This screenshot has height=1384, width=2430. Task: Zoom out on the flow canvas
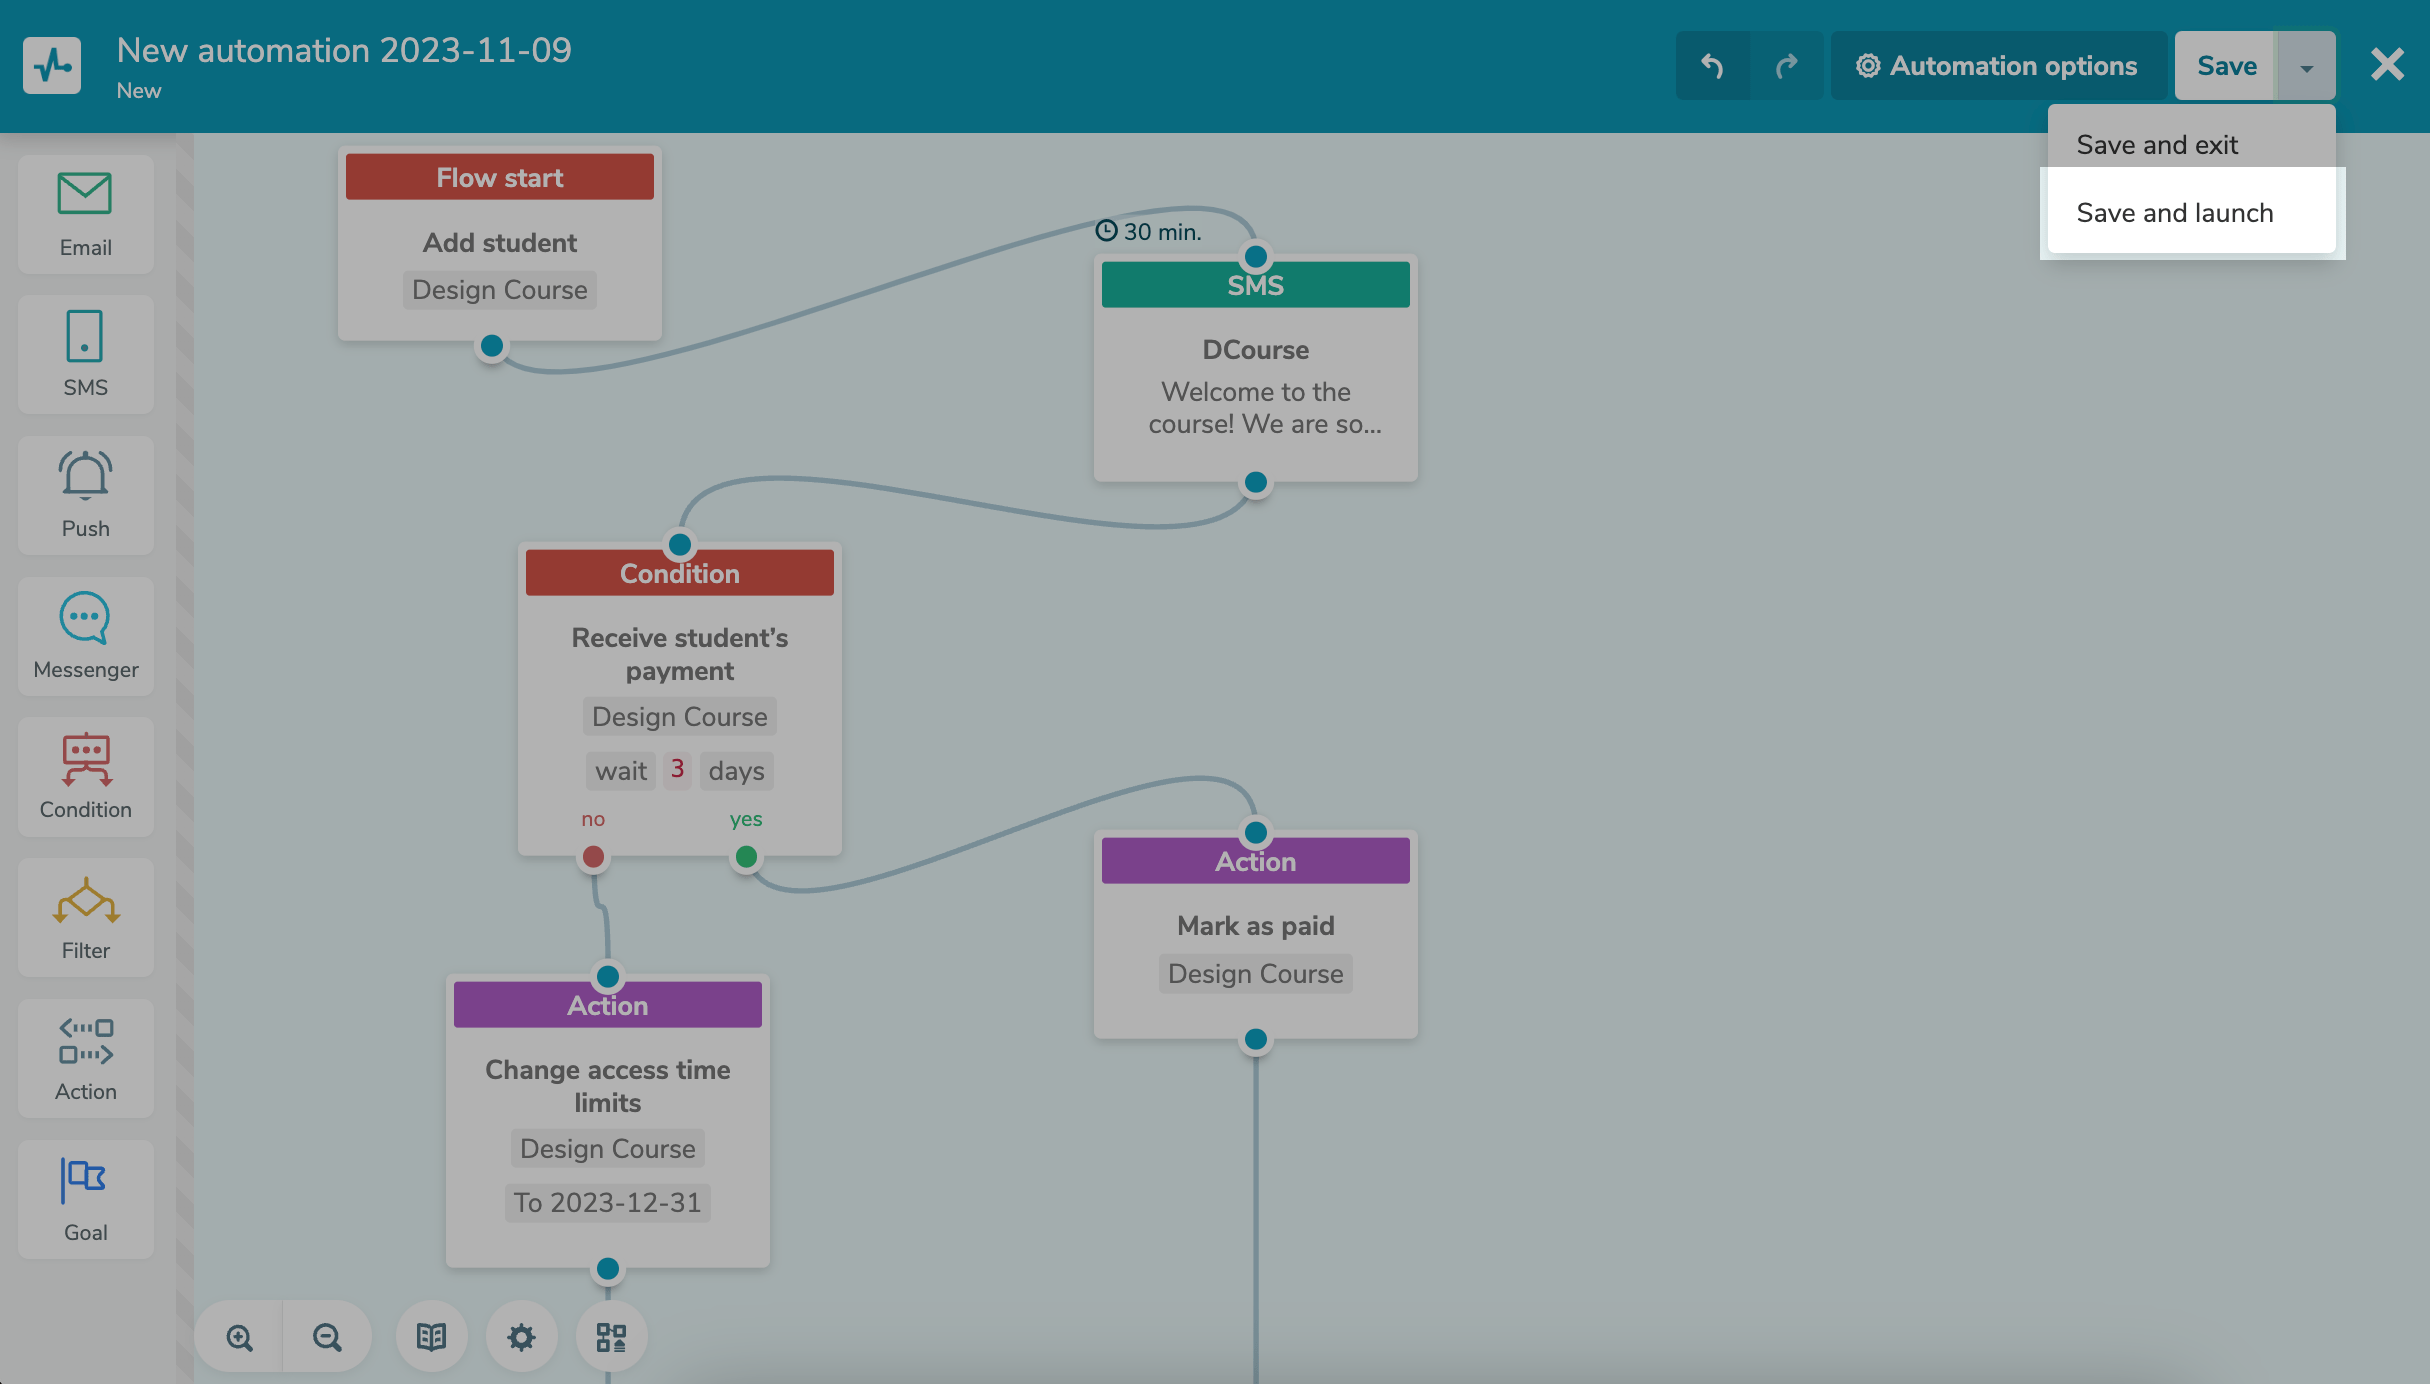point(327,1337)
